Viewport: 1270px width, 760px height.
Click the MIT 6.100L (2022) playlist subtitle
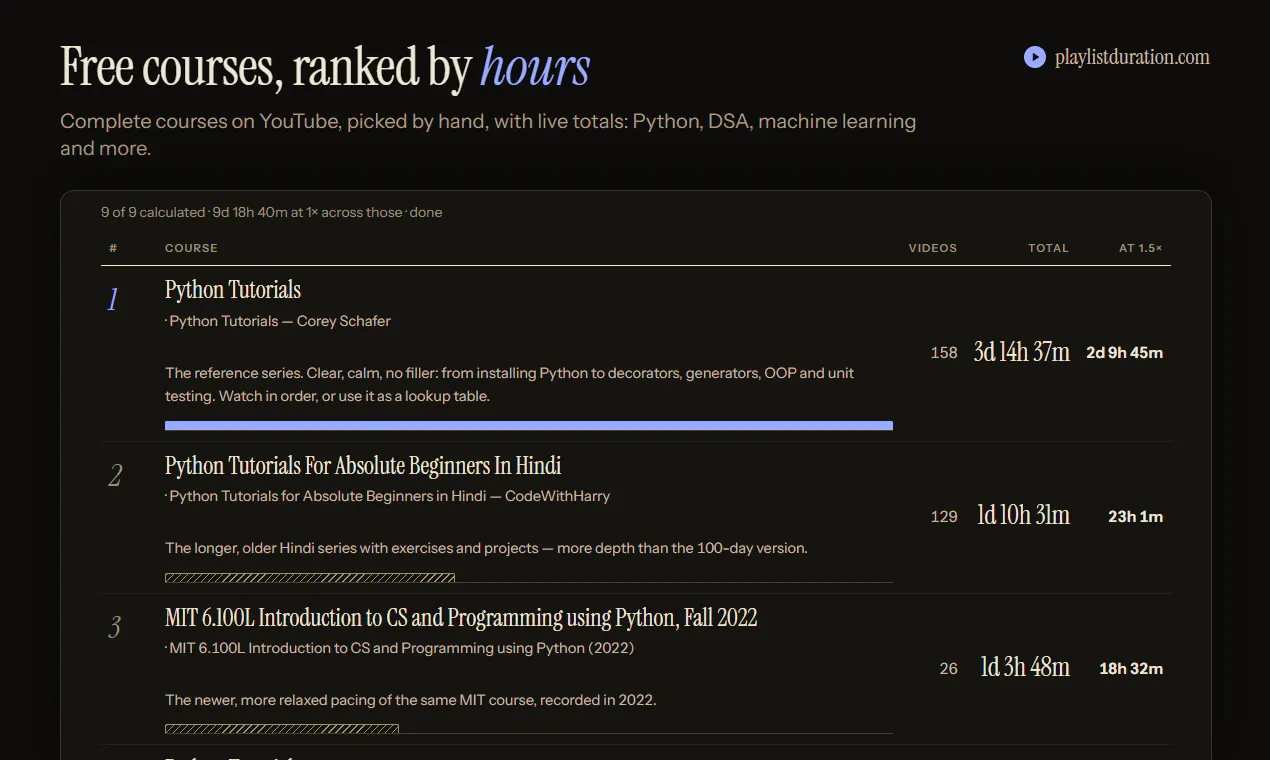(400, 648)
